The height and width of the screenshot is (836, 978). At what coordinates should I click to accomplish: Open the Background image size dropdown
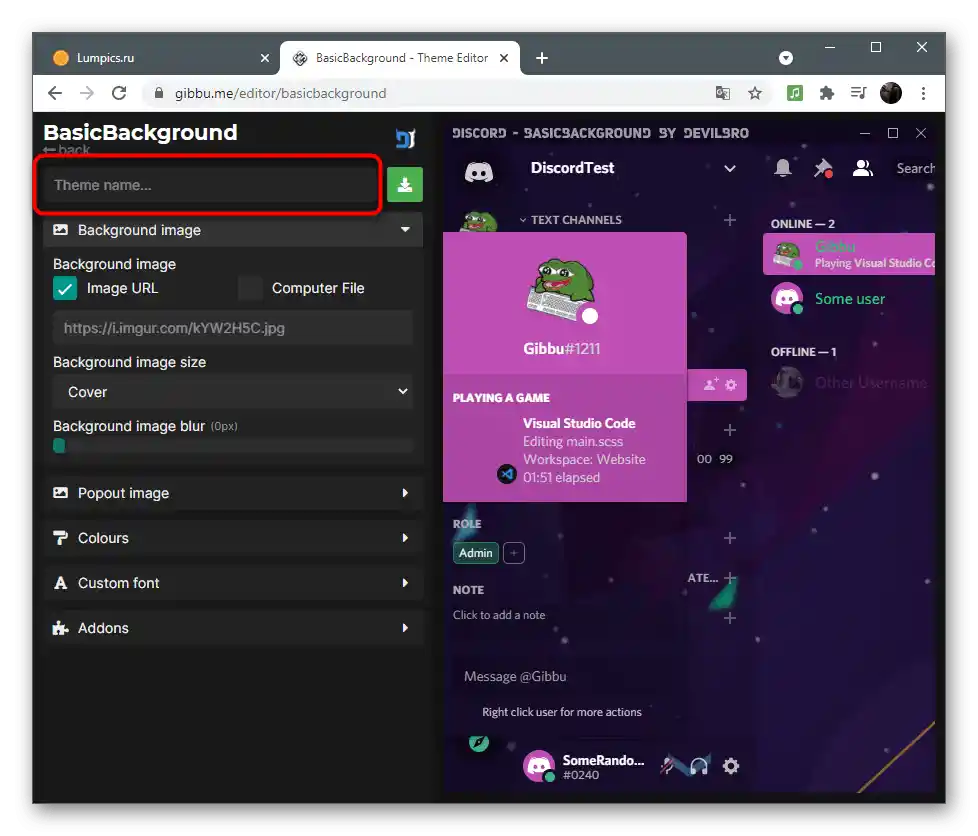233,392
